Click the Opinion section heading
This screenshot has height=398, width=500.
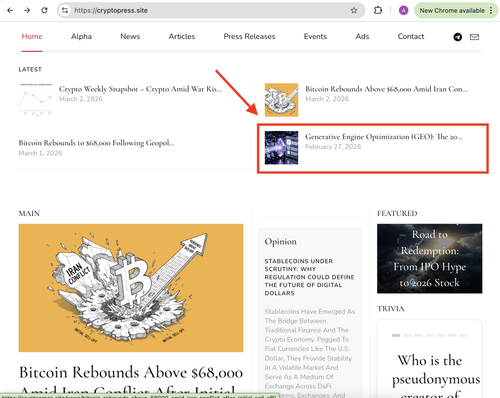(280, 242)
